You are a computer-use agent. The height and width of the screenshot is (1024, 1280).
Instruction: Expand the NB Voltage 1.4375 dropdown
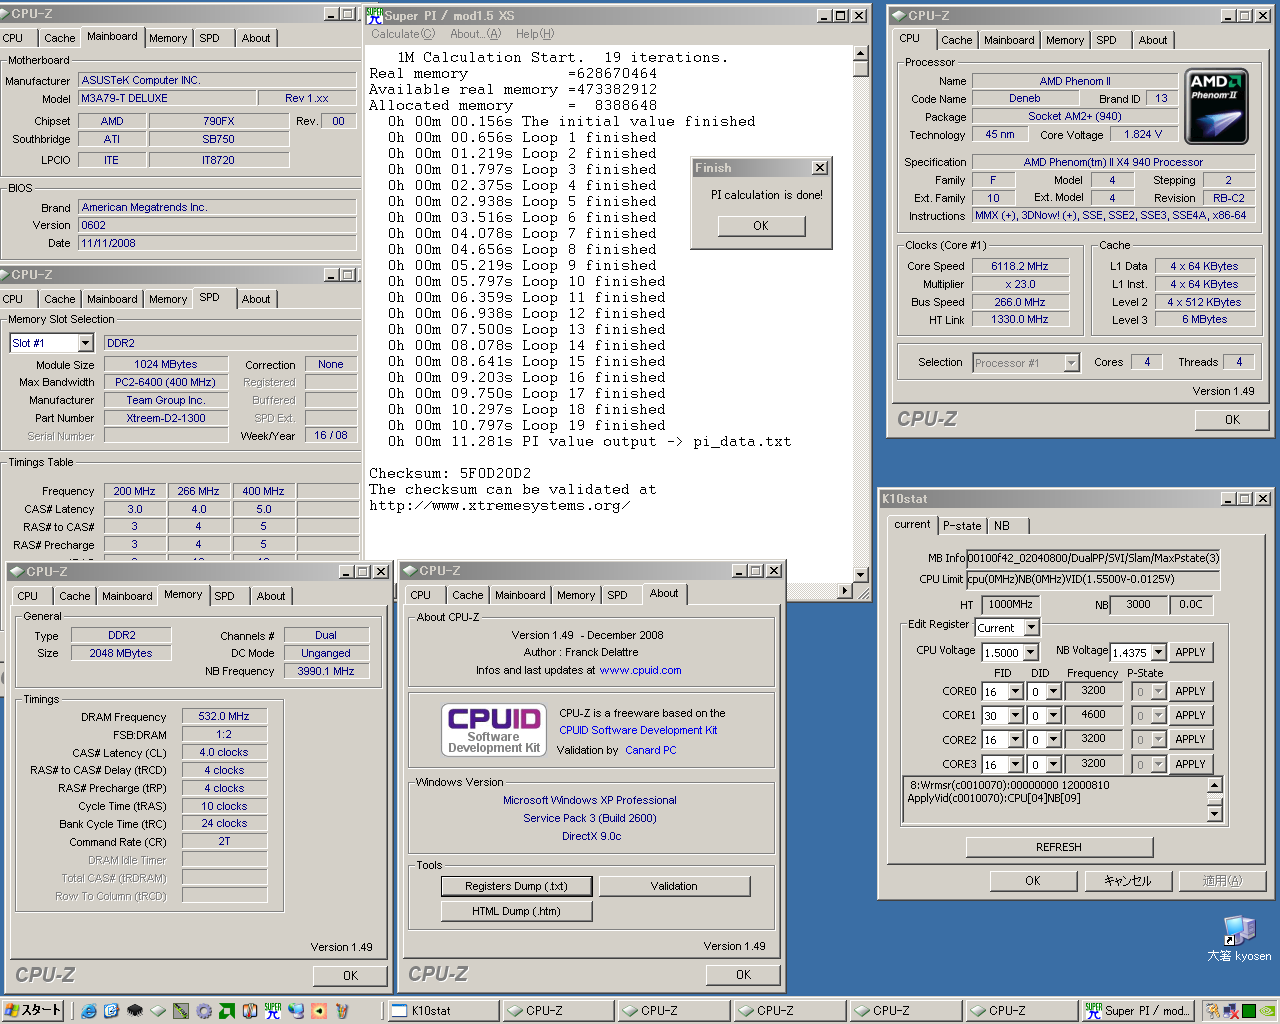(x=1159, y=653)
